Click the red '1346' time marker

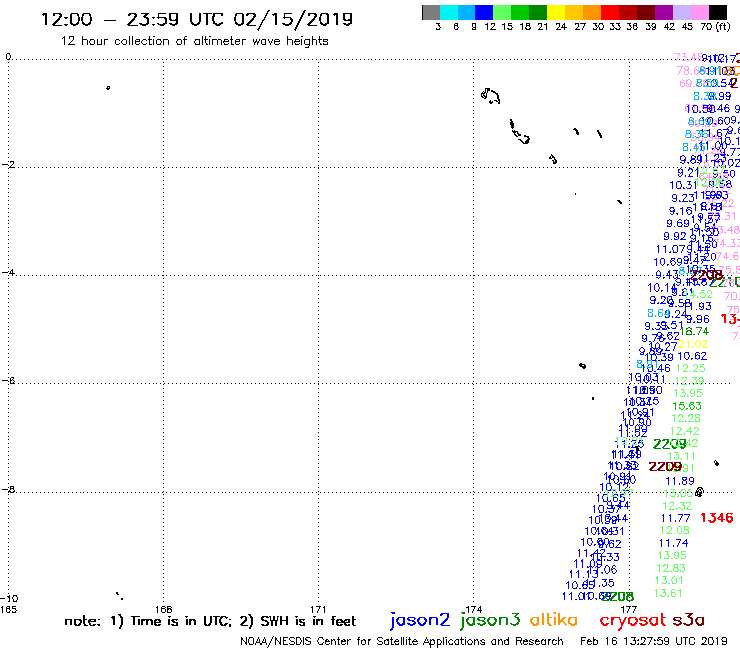(x=716, y=518)
